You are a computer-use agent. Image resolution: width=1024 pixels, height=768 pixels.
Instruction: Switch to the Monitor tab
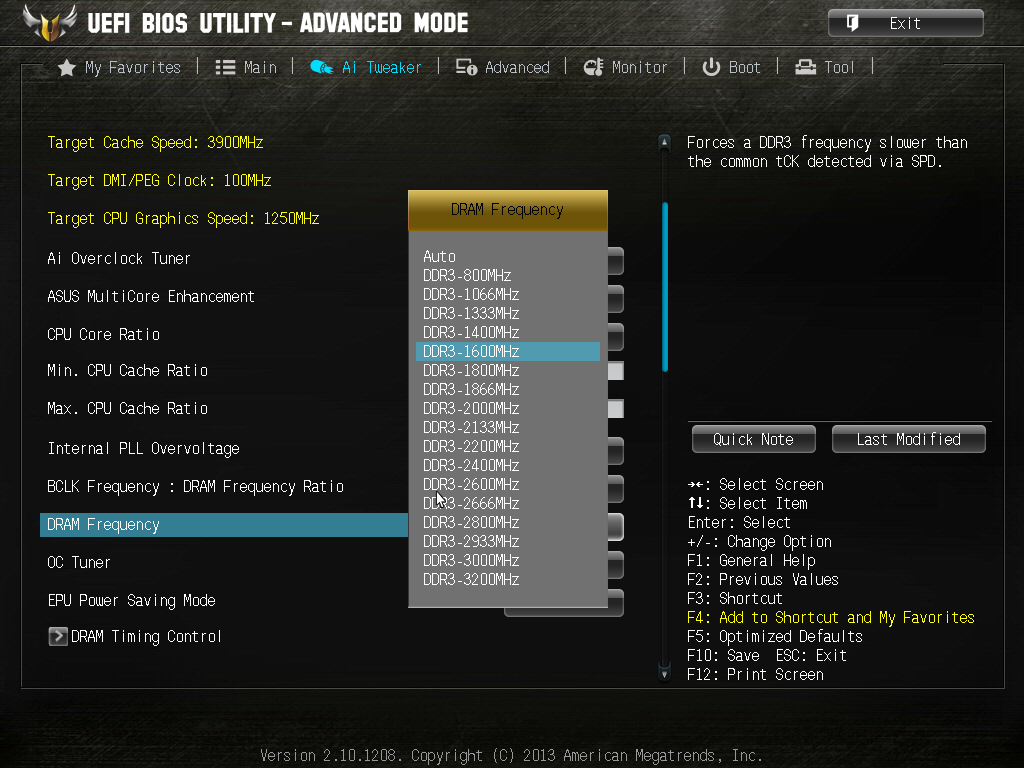pyautogui.click(x=626, y=67)
